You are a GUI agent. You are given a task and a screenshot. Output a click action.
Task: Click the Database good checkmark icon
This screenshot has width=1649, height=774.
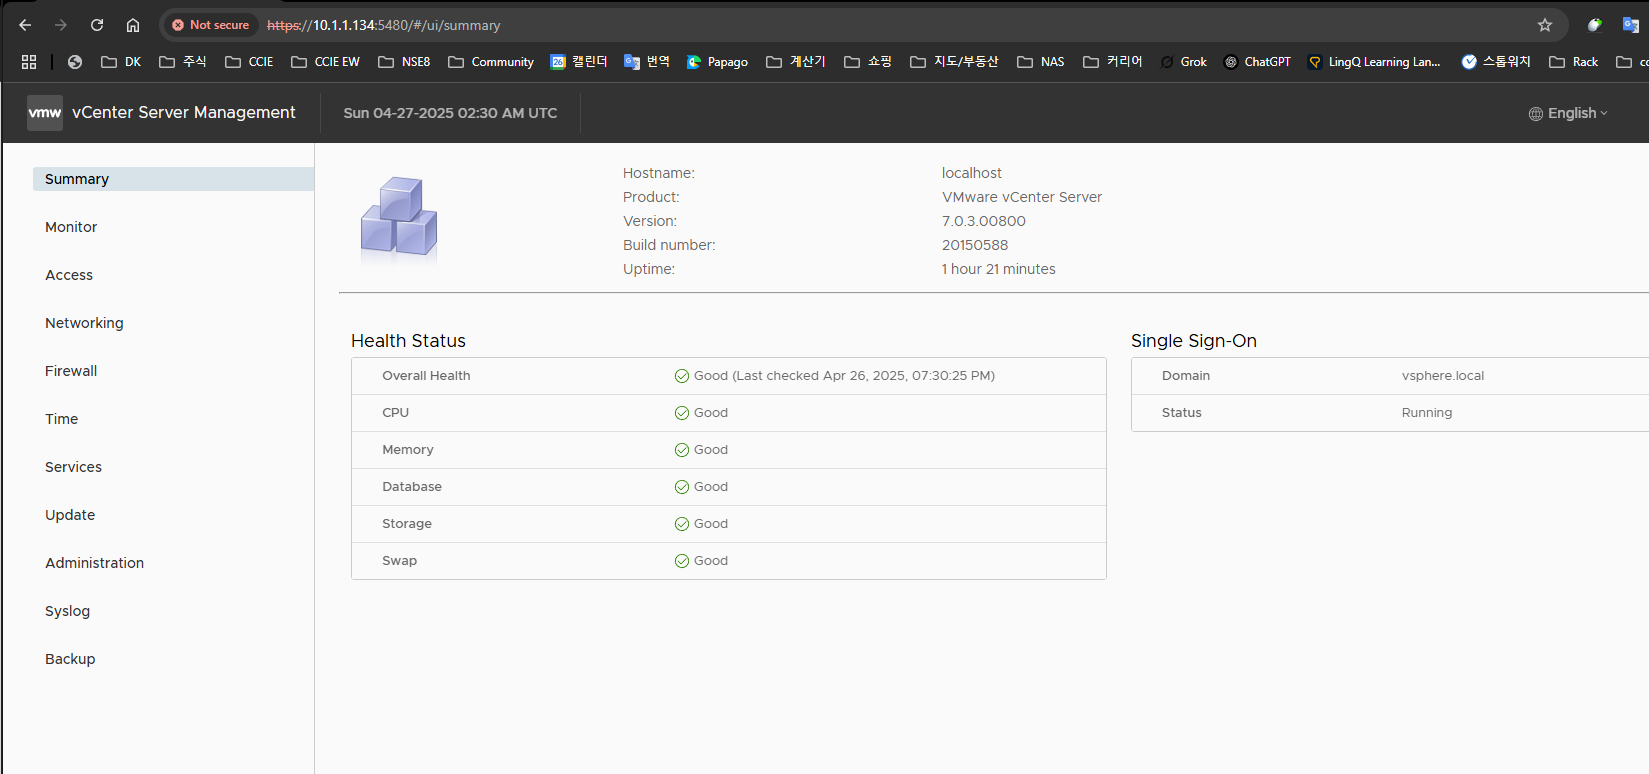point(682,487)
